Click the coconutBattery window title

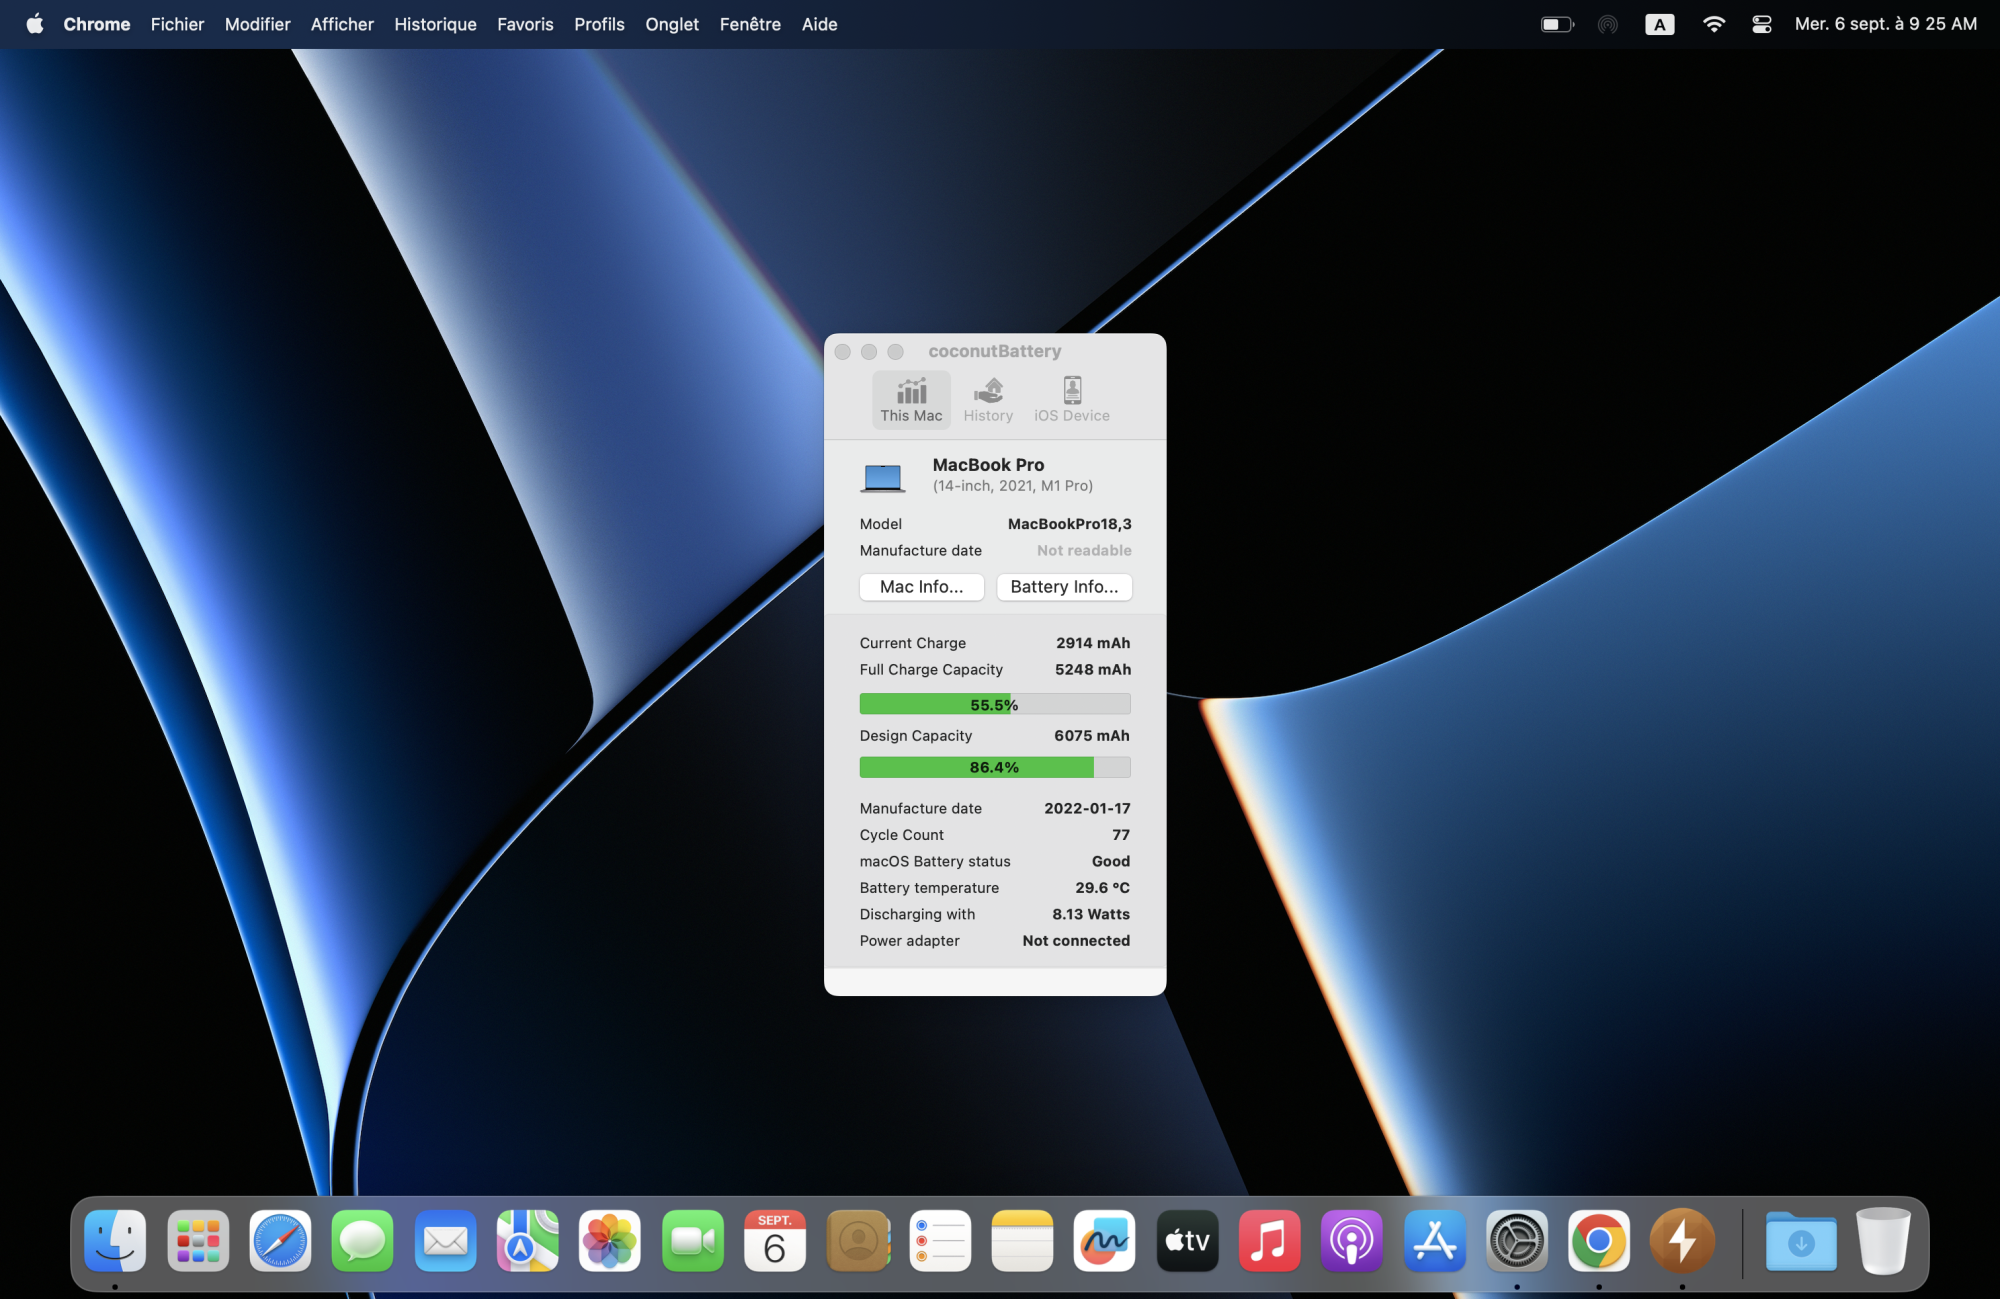click(995, 351)
